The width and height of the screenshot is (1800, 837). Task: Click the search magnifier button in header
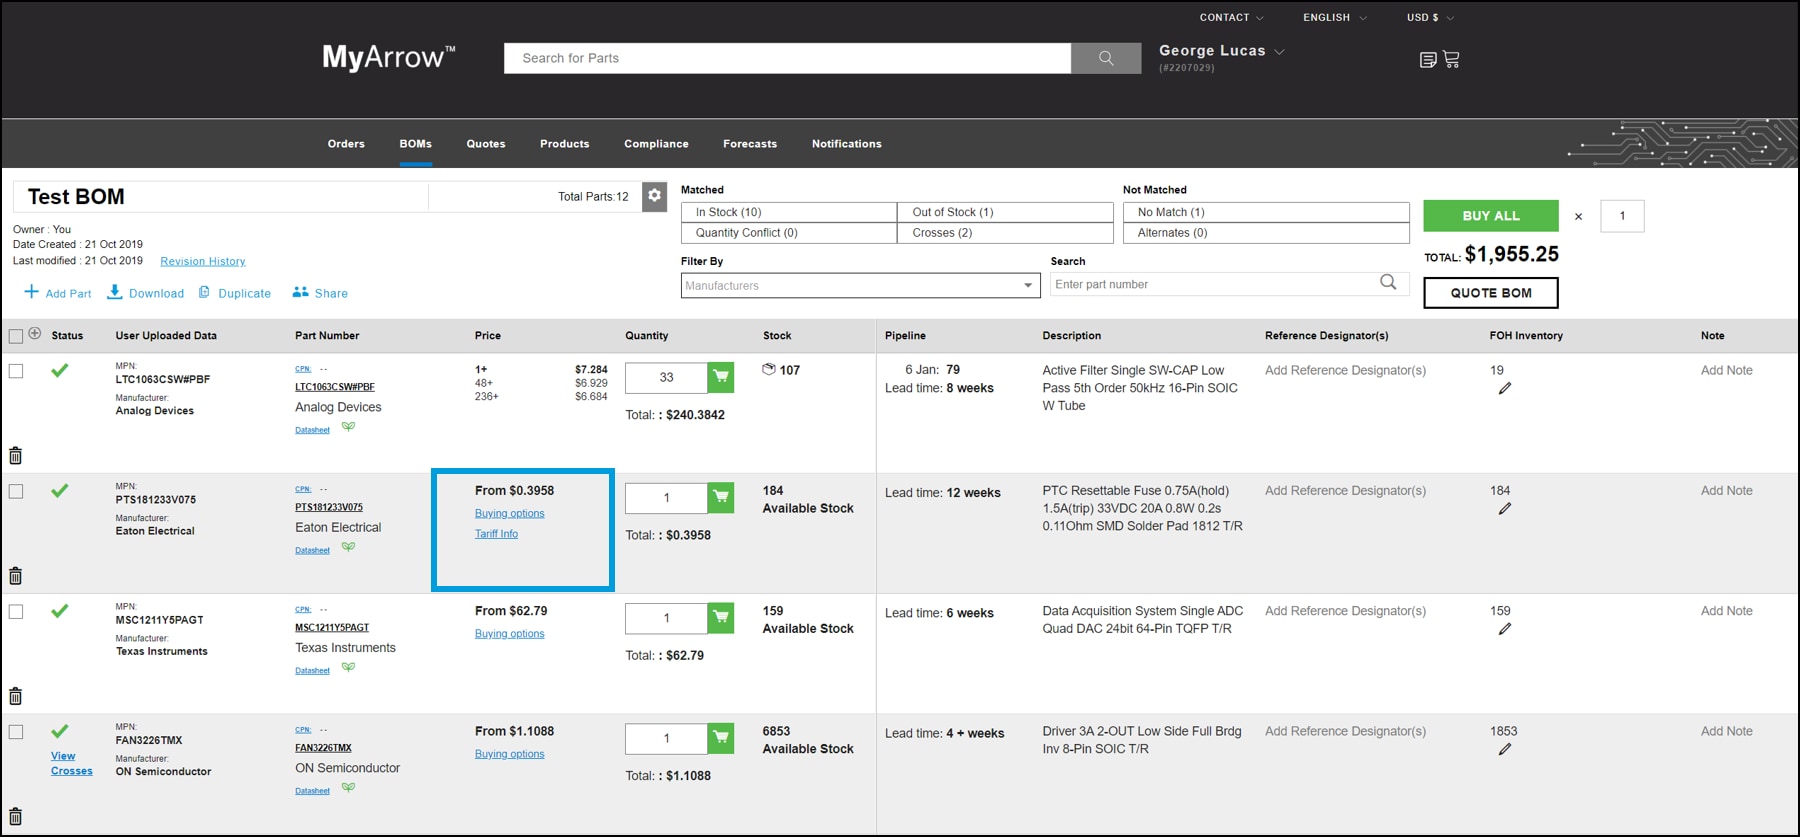(x=1105, y=58)
